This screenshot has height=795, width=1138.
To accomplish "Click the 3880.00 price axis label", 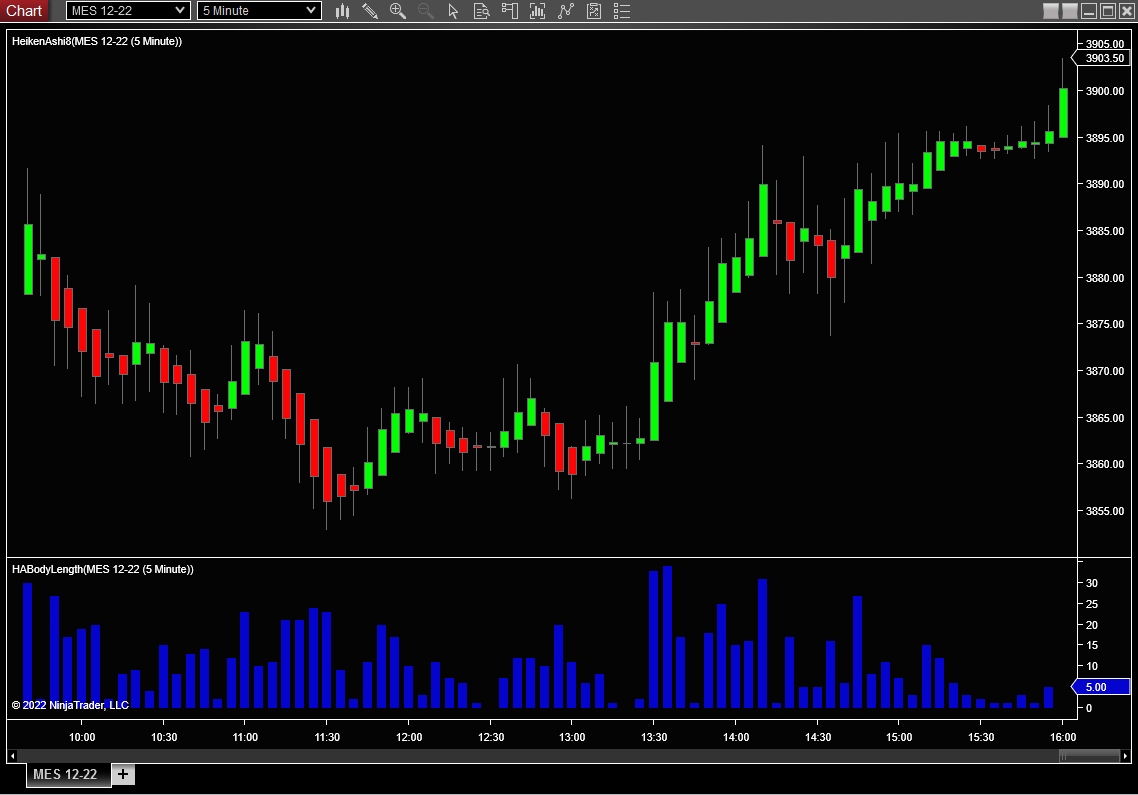I will point(1105,278).
